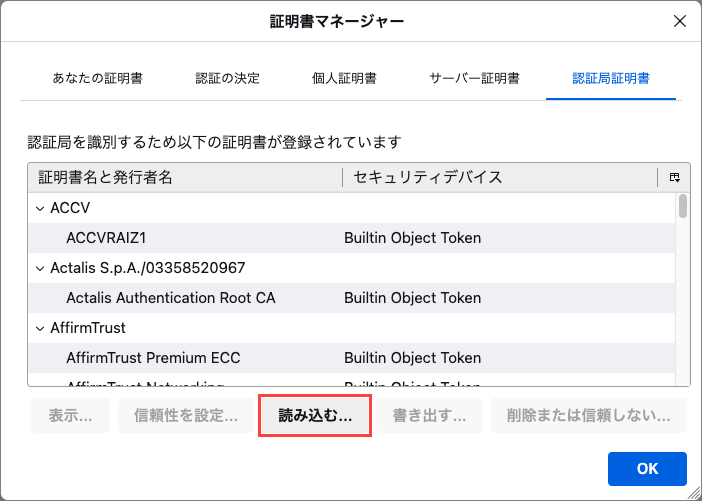
Task: Confirm with the blue OK button
Action: 647,469
